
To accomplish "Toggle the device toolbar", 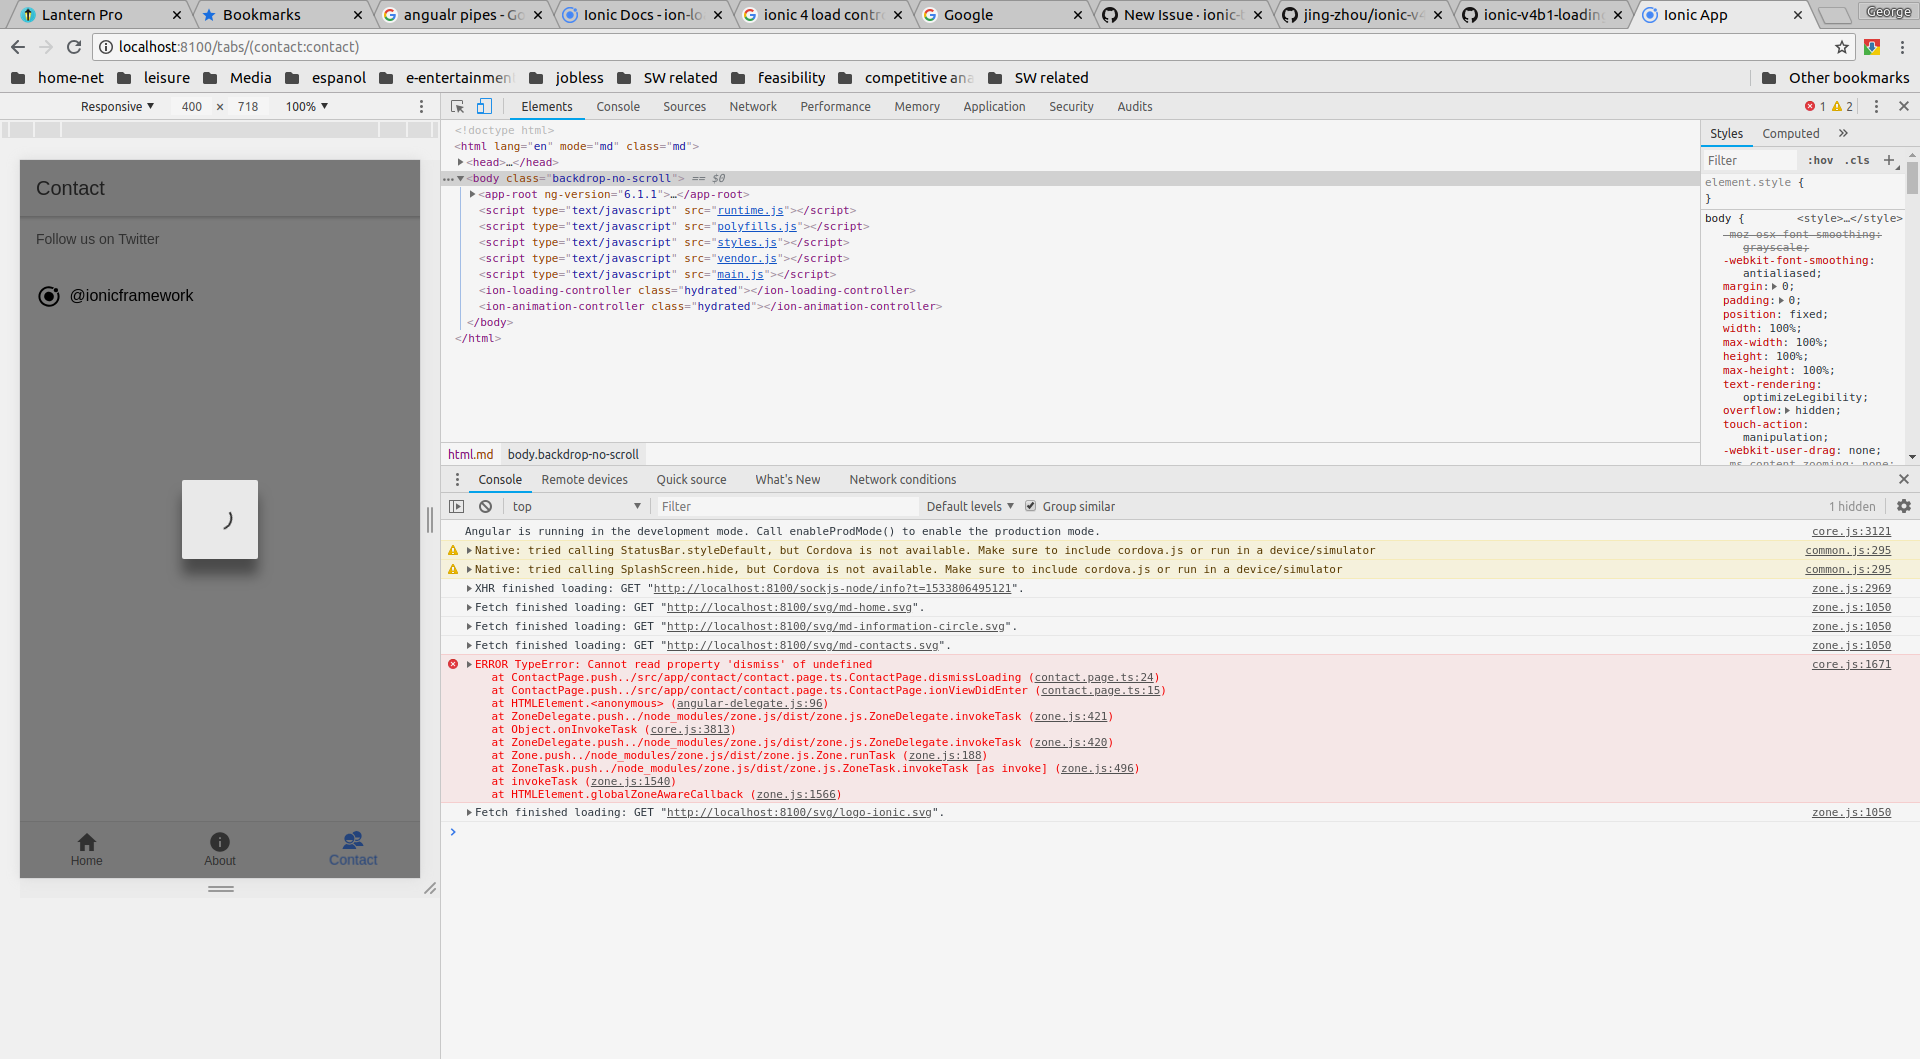I will pyautogui.click(x=484, y=106).
